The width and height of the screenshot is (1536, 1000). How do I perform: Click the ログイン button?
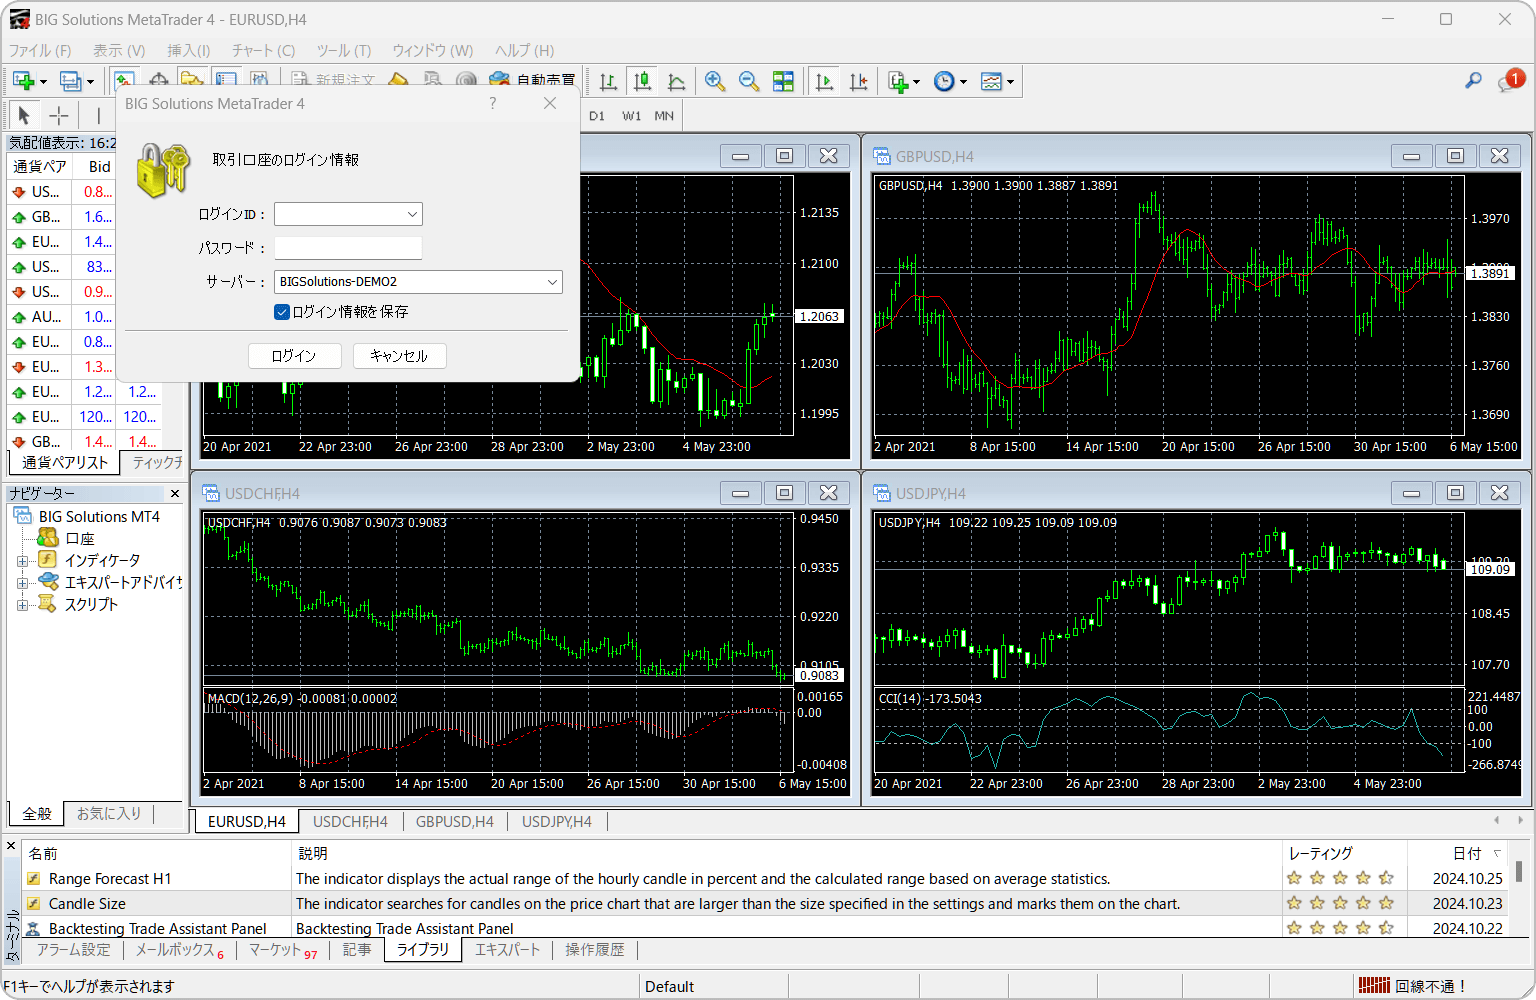294,356
